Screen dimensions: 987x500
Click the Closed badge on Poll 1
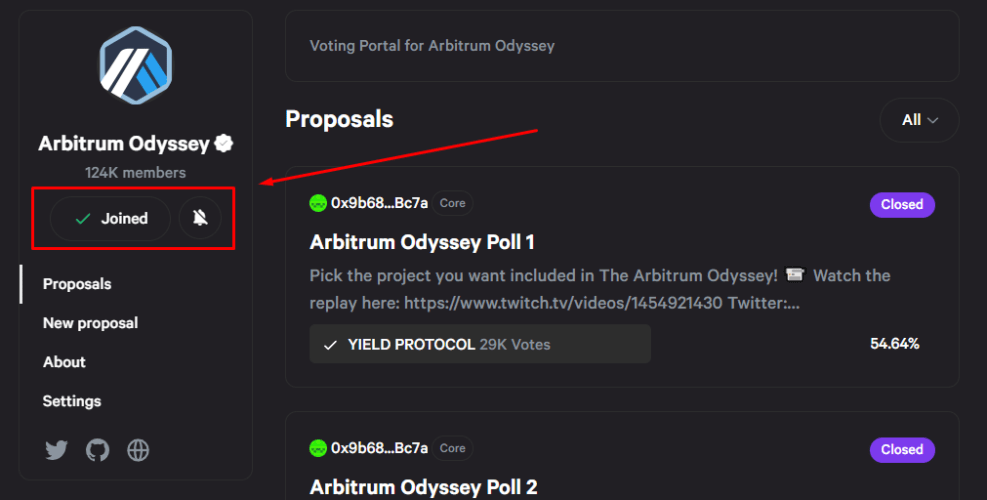tap(902, 205)
